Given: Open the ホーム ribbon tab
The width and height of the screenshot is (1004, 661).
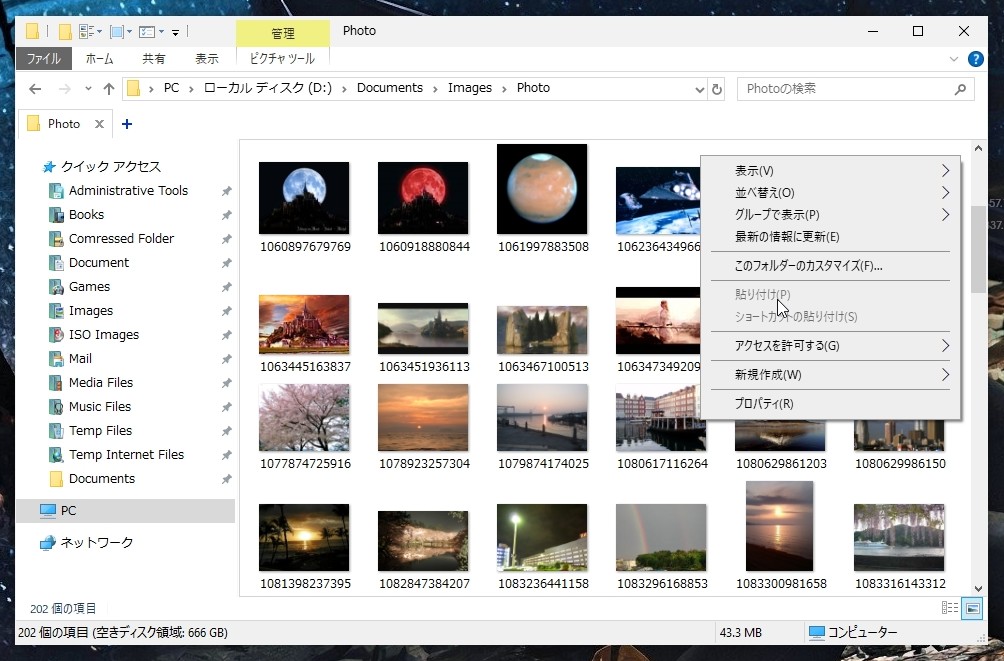Looking at the screenshot, I should pyautogui.click(x=99, y=59).
